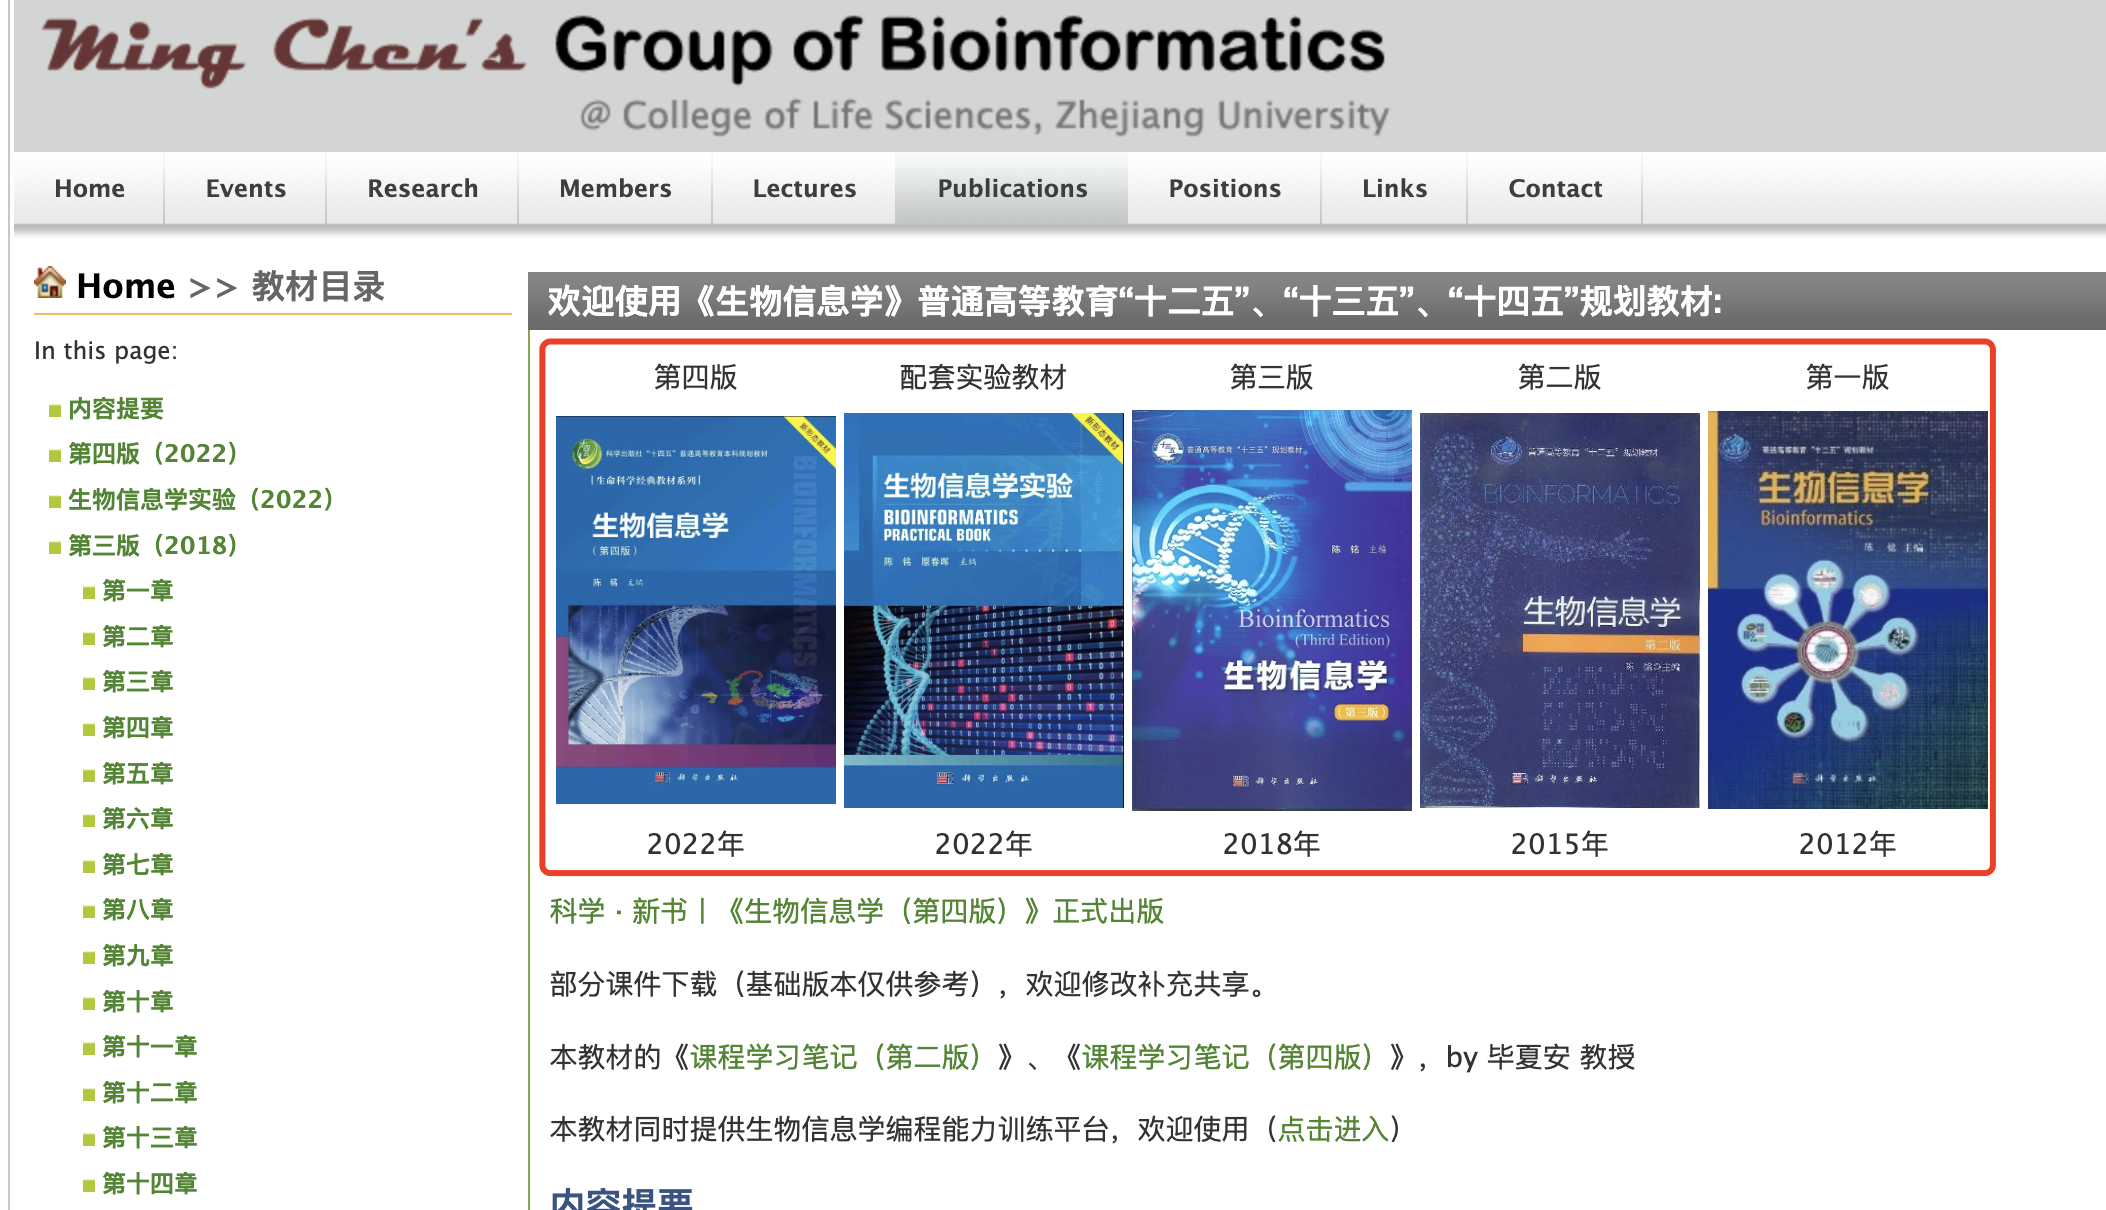Viewport: 2106px width, 1210px height.
Task: Open the Positions menu item
Action: pyautogui.click(x=1224, y=188)
